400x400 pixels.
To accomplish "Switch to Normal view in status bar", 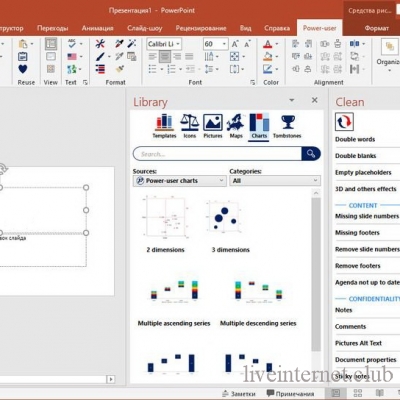I will pyautogui.click(x=336, y=393).
